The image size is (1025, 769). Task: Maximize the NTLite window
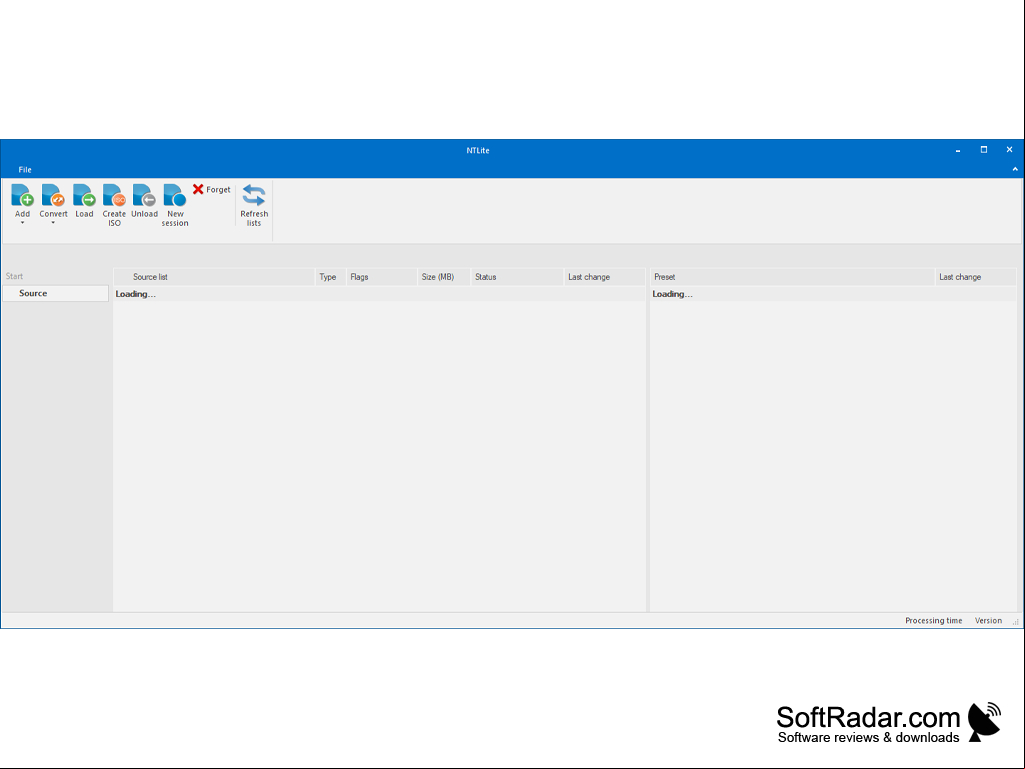click(x=984, y=150)
